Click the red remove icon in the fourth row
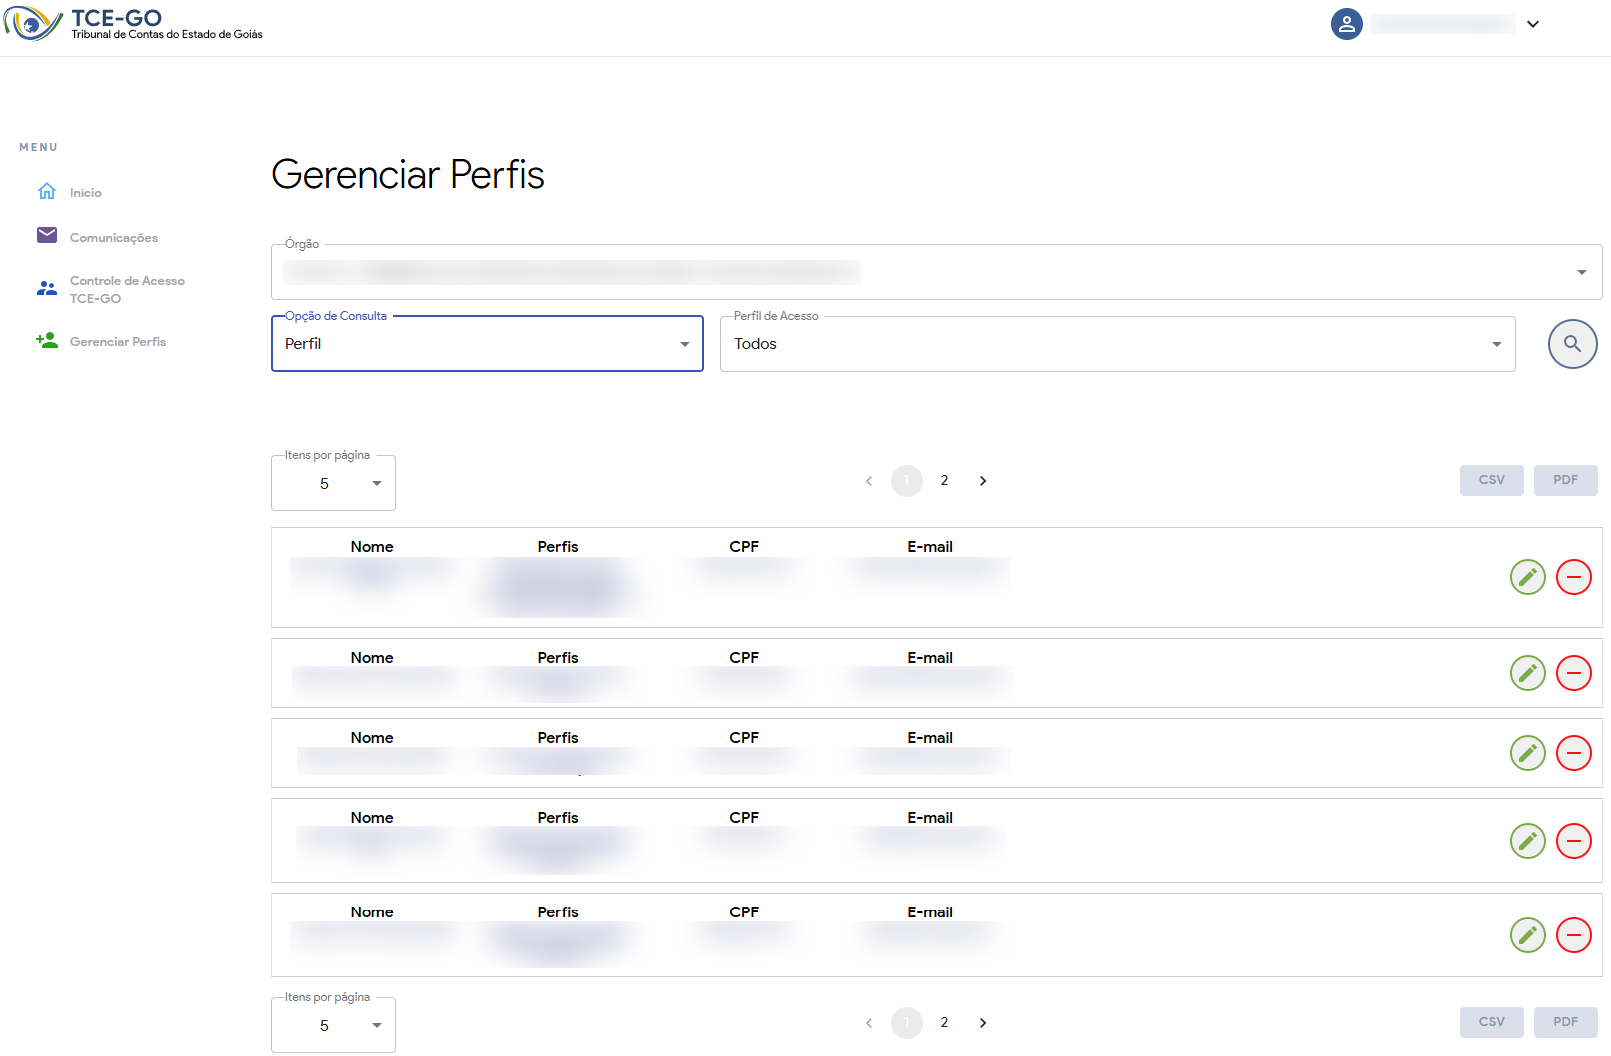This screenshot has width=1611, height=1056. click(x=1573, y=841)
